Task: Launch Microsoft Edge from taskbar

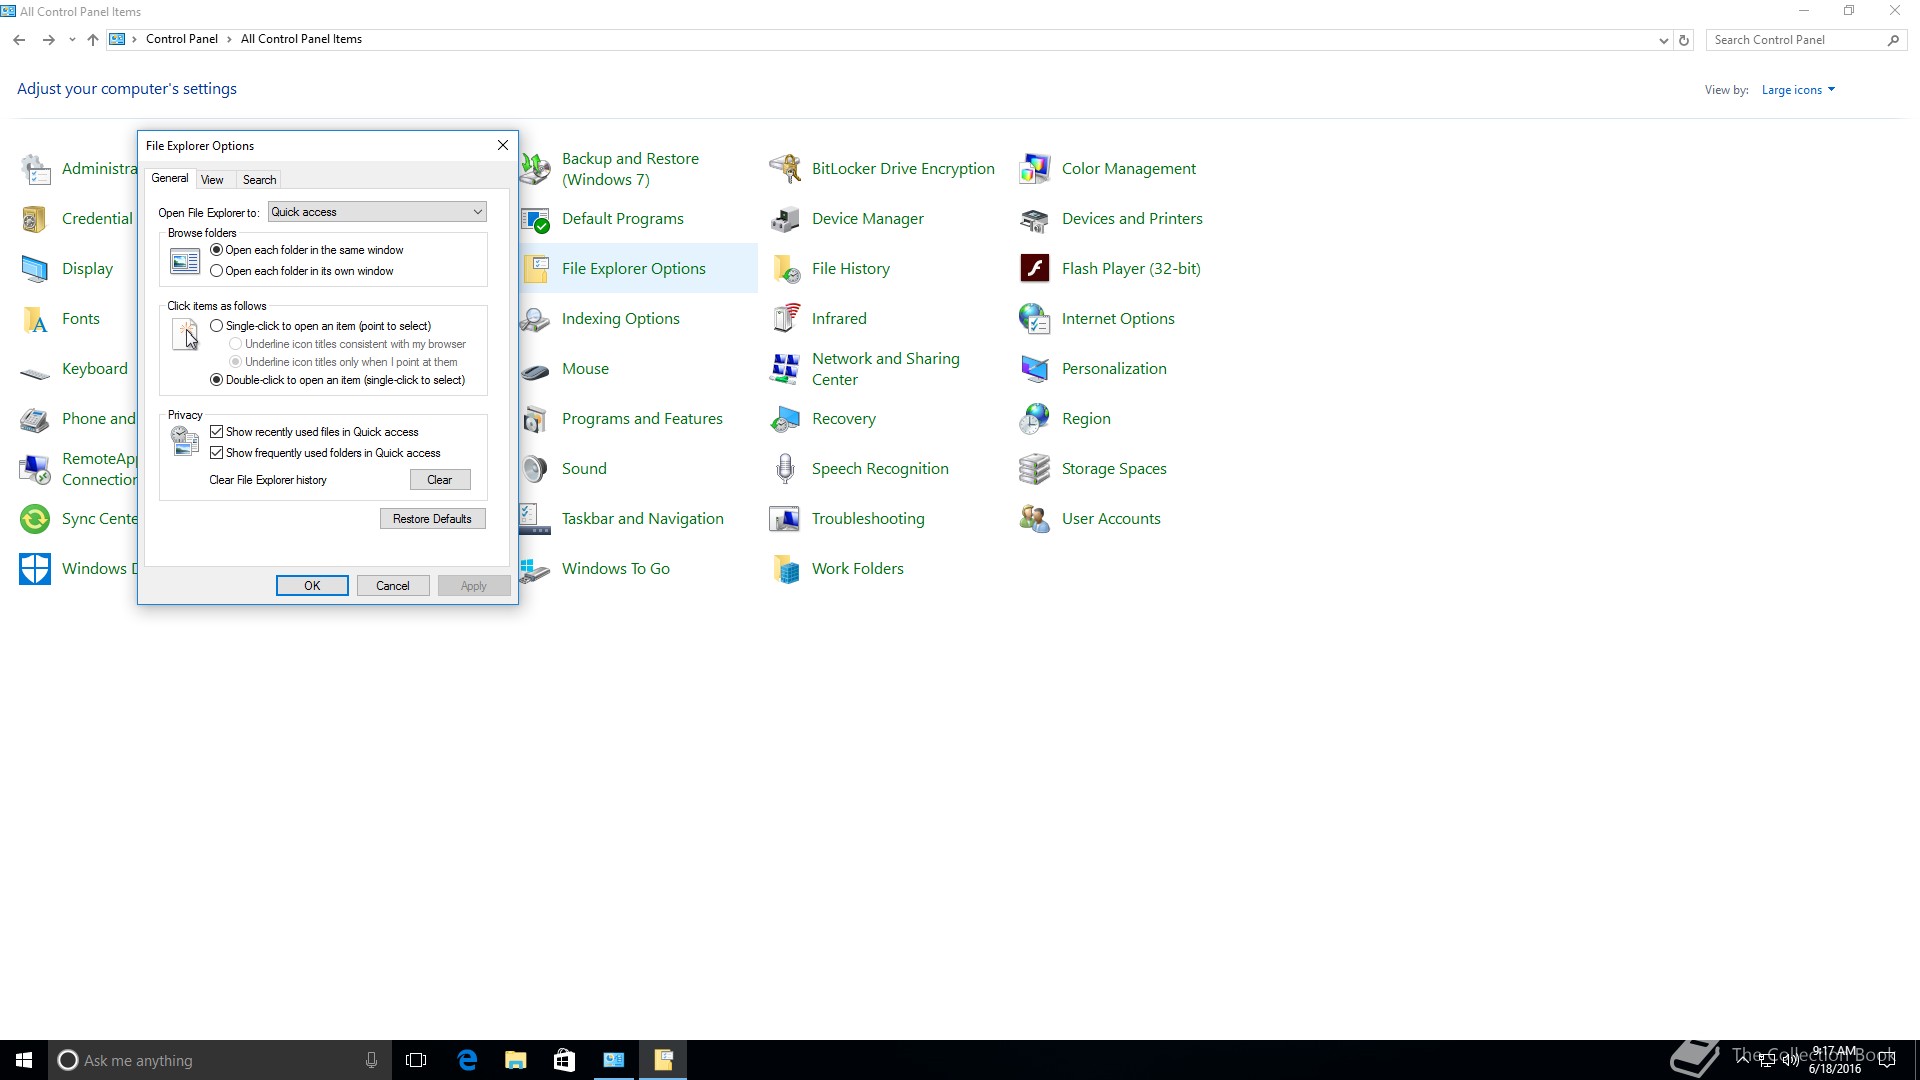Action: [467, 1060]
